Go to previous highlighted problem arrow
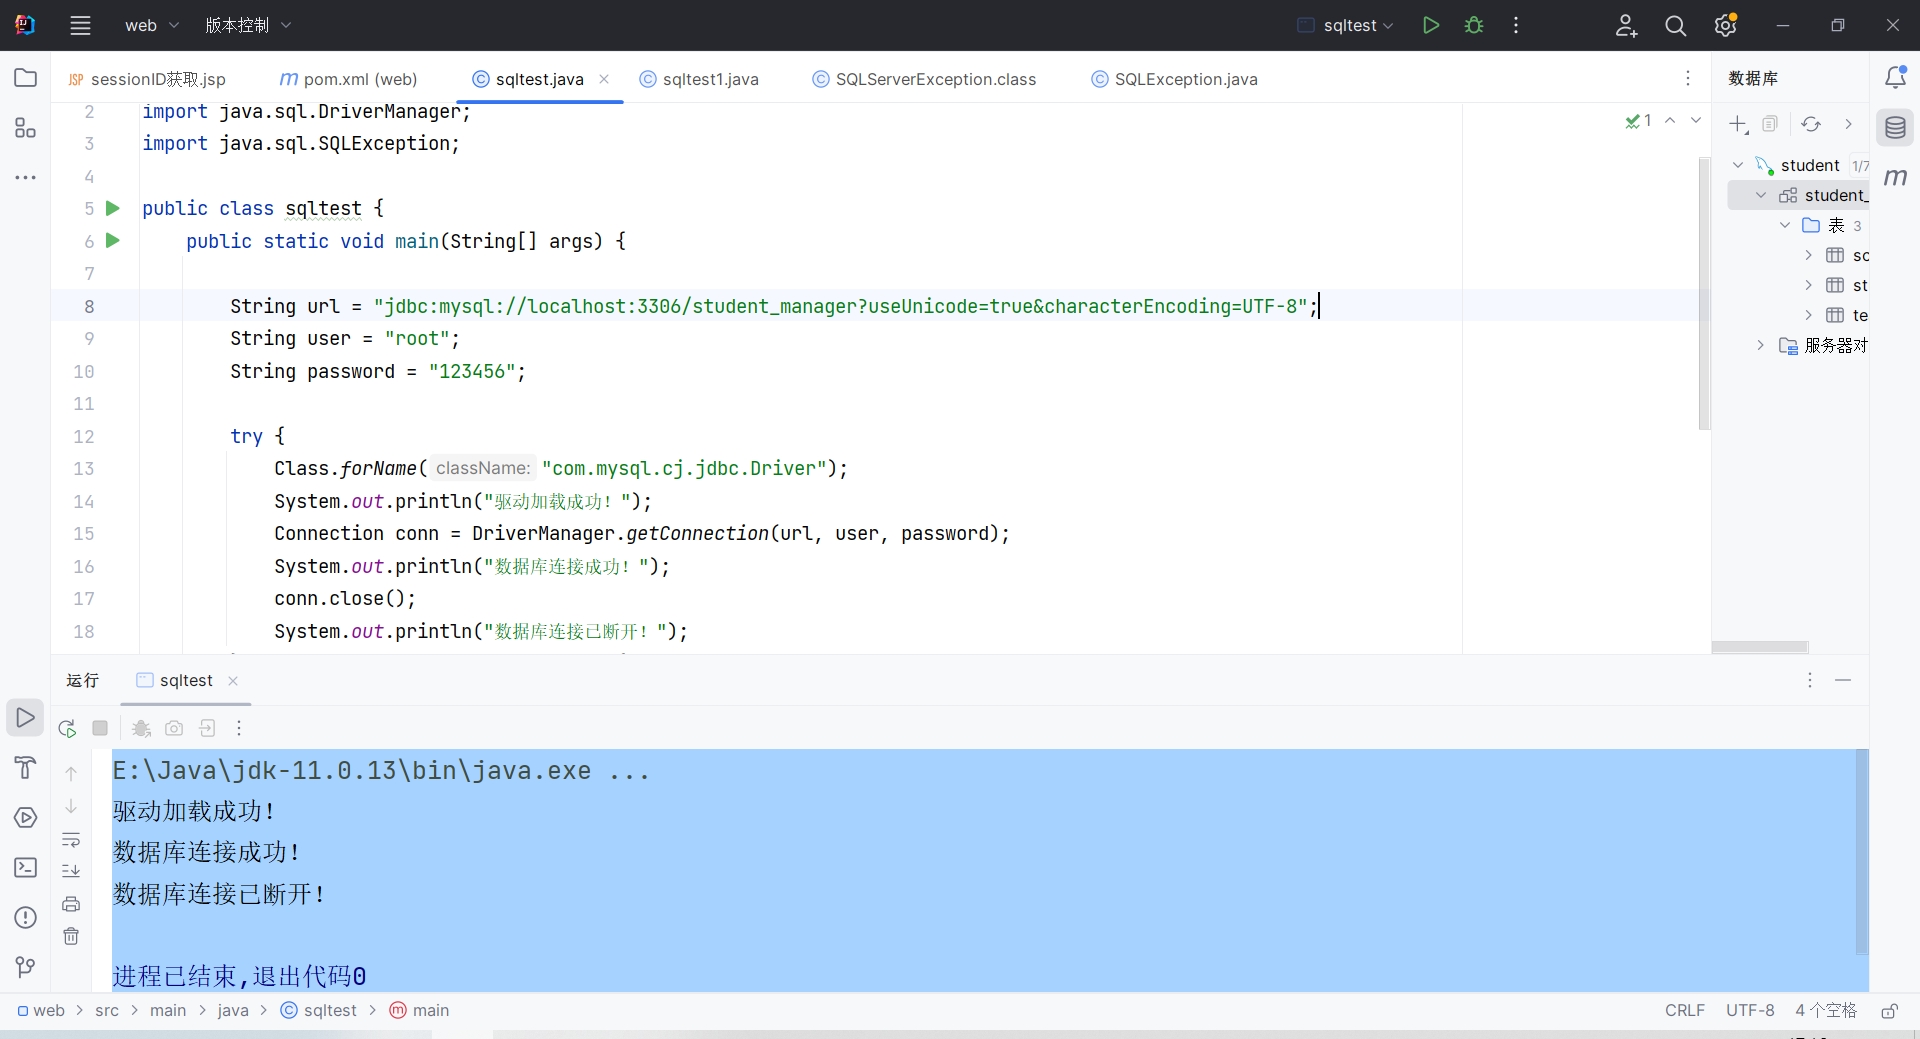Image resolution: width=1920 pixels, height=1039 pixels. (1670, 120)
